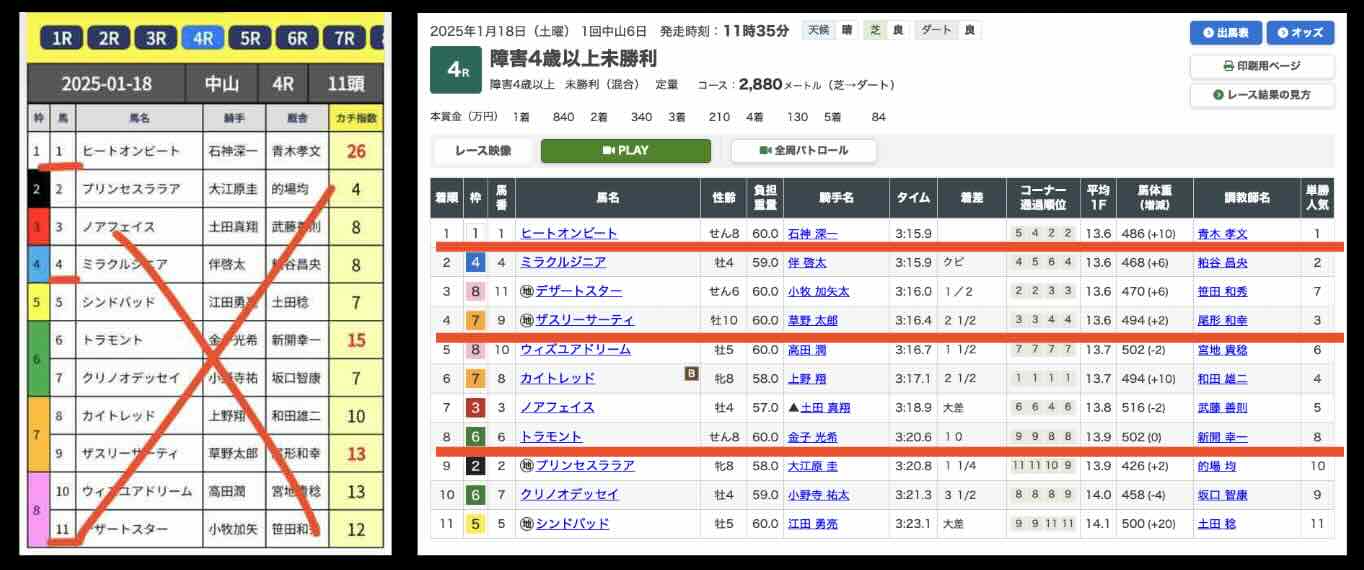This screenshot has width=1364, height=570.
Task: Open jockey 小牧 加矢太 link
Action: (x=818, y=291)
